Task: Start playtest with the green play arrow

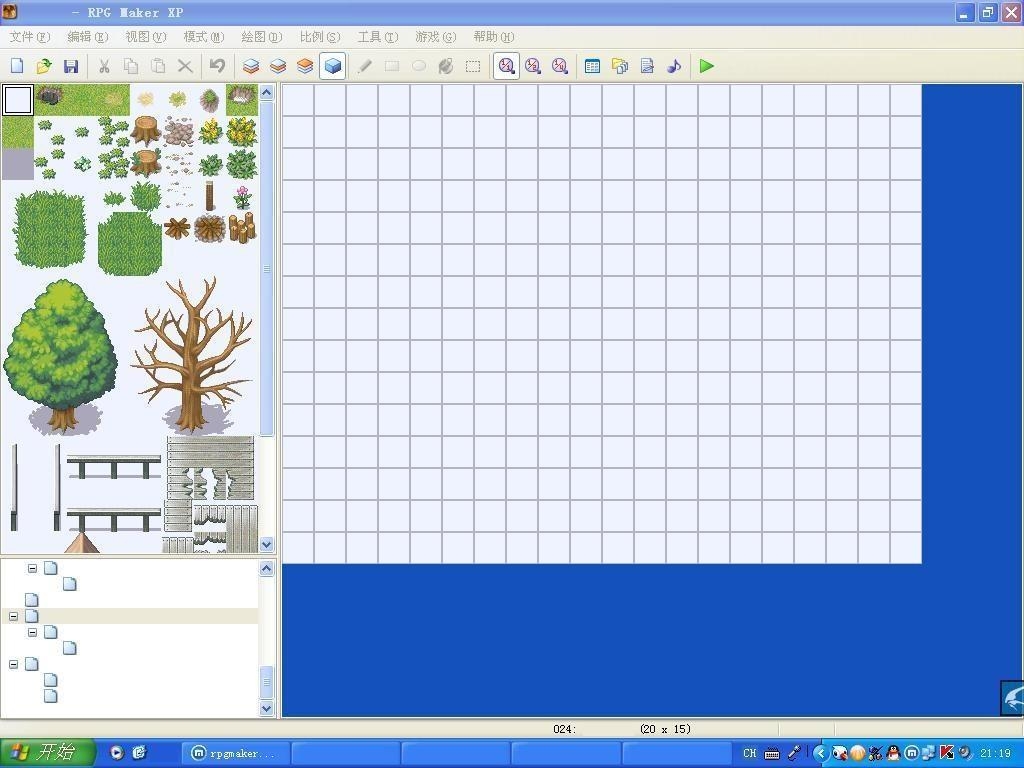Action: click(x=707, y=66)
